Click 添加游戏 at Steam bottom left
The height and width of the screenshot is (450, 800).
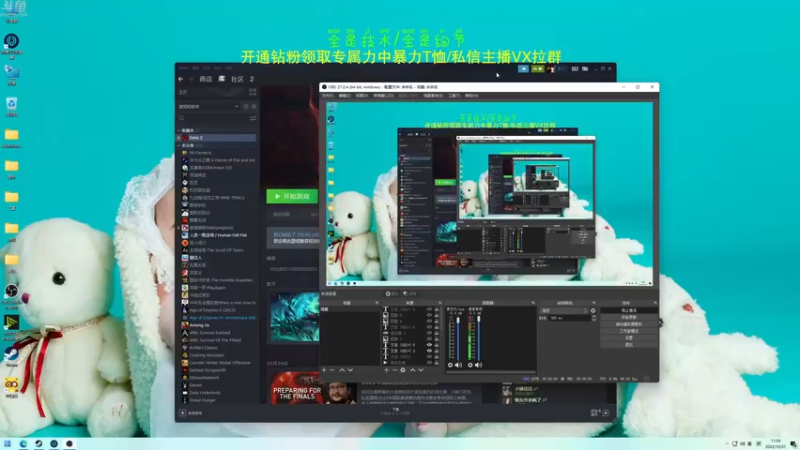pyautogui.click(x=191, y=413)
